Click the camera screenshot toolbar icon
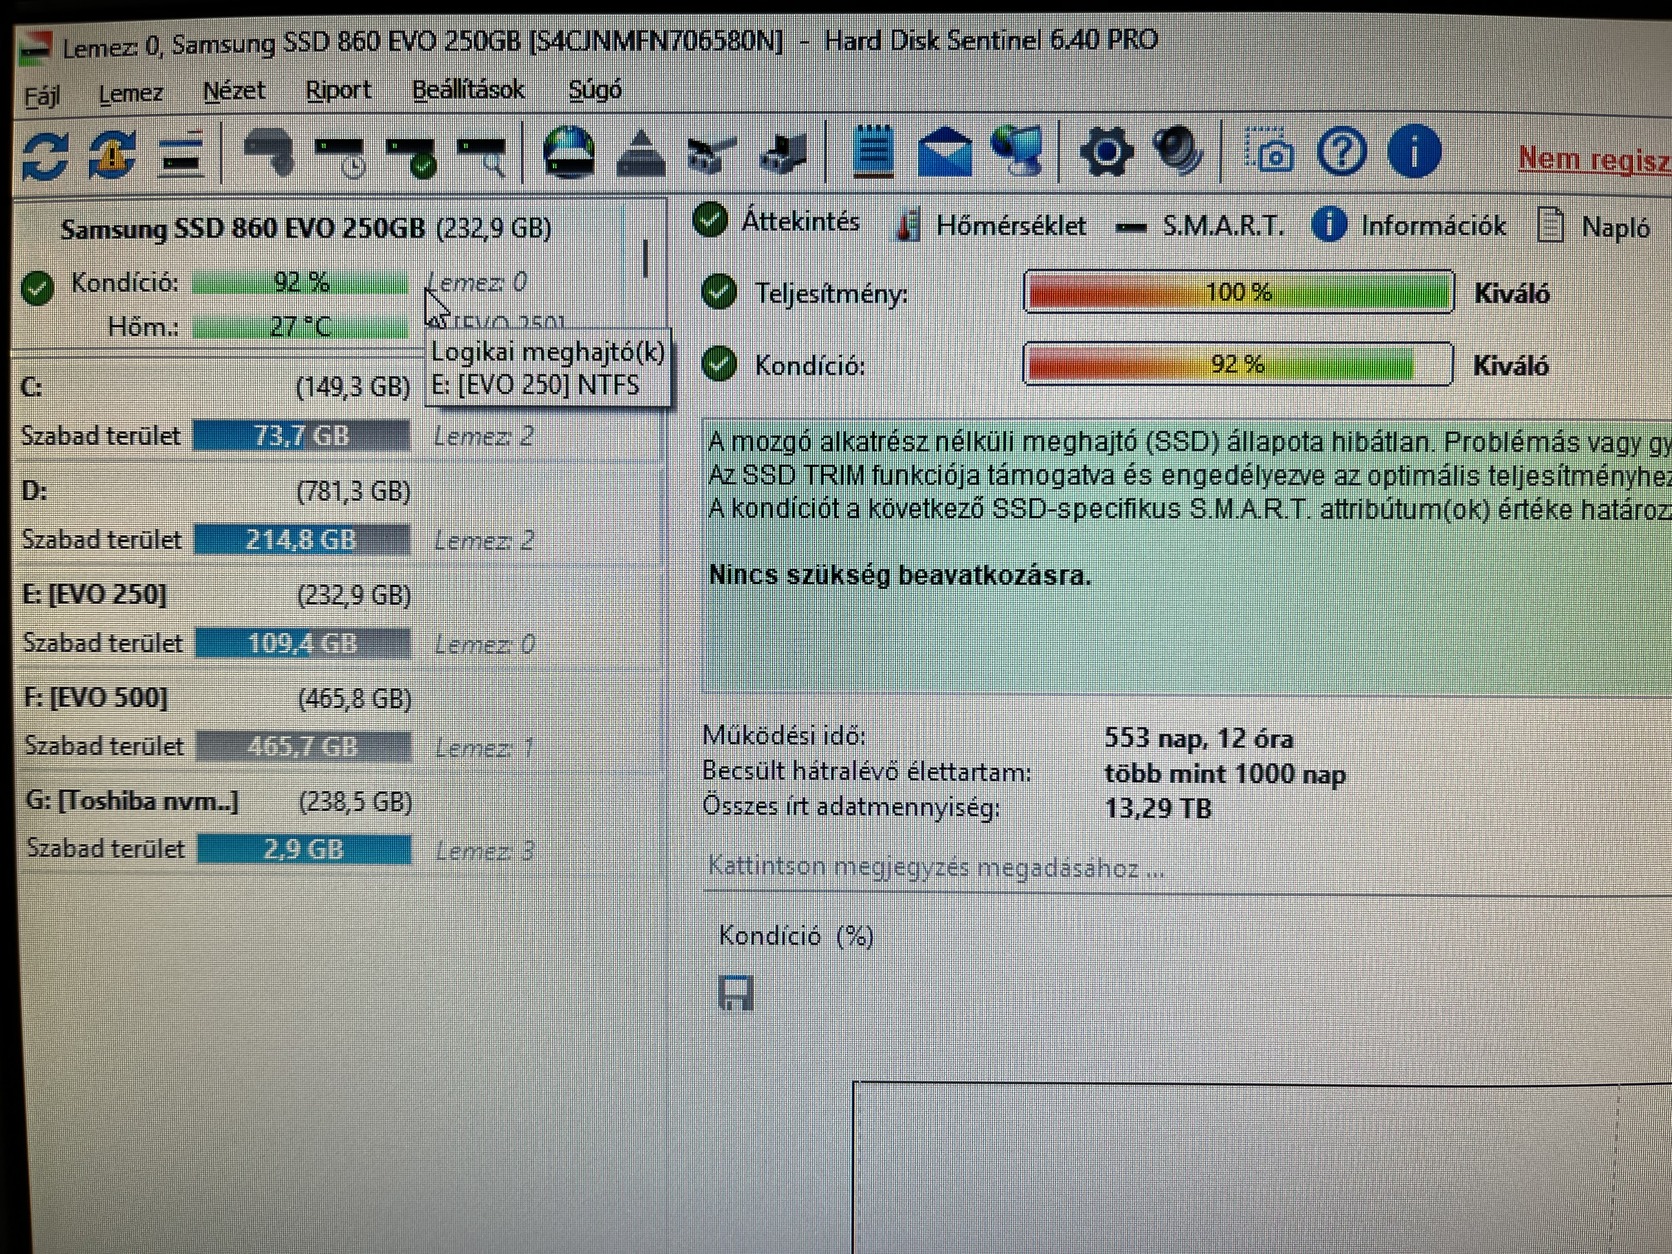Screen dimensions: 1672x1254 click(x=1268, y=152)
